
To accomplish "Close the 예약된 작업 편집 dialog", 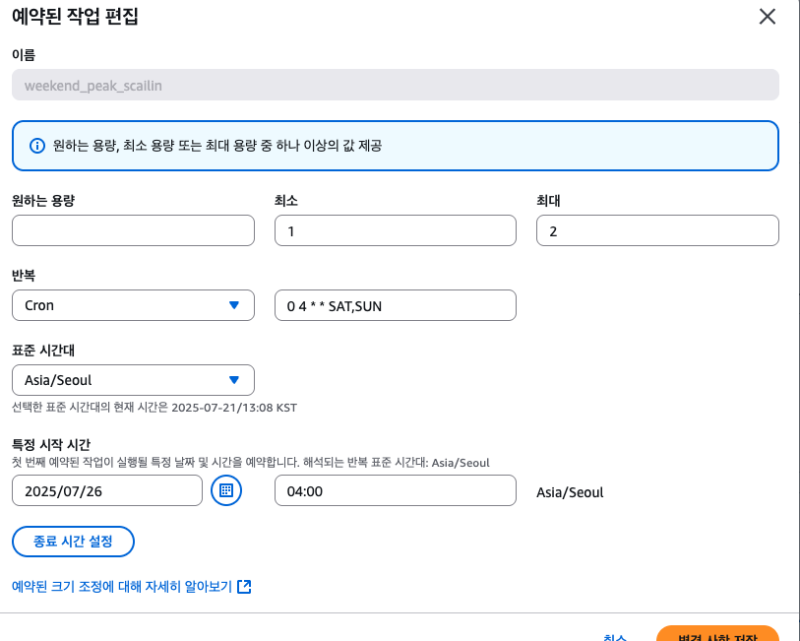I will click(x=767, y=16).
